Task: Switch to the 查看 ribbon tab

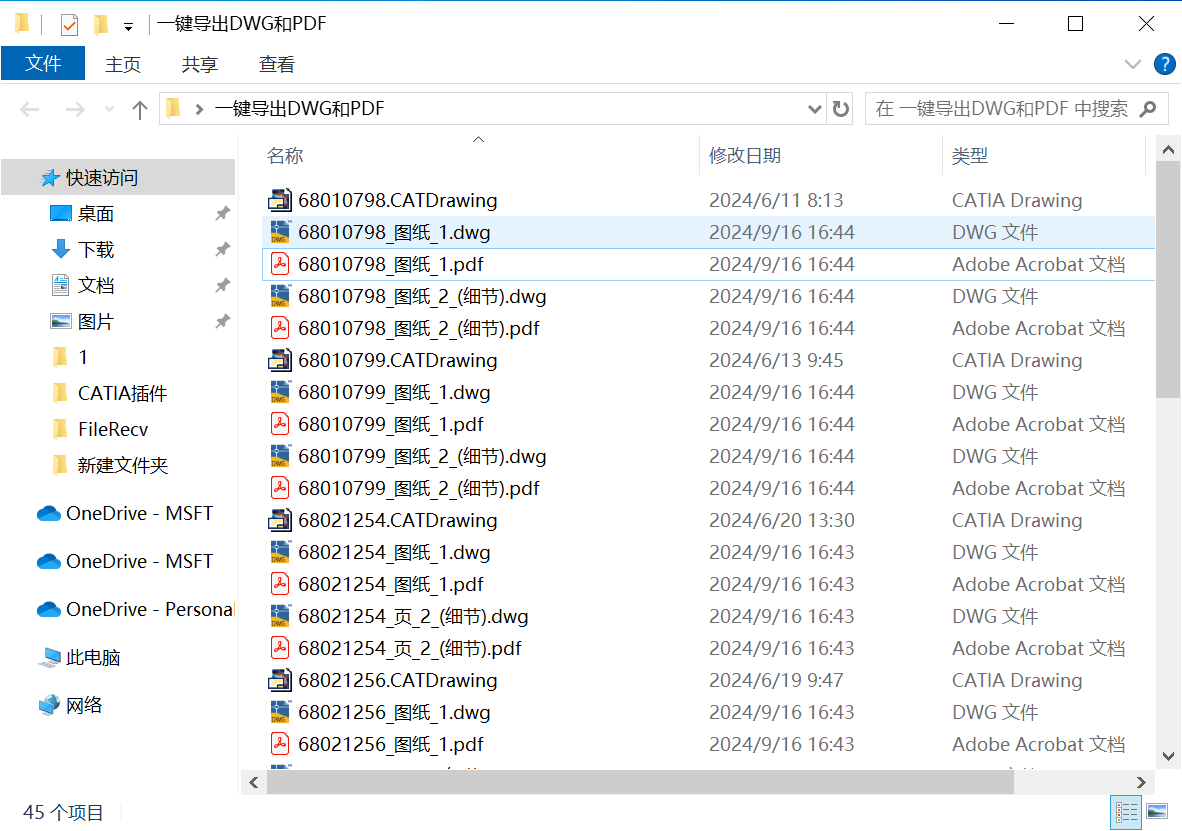Action: [x=276, y=64]
